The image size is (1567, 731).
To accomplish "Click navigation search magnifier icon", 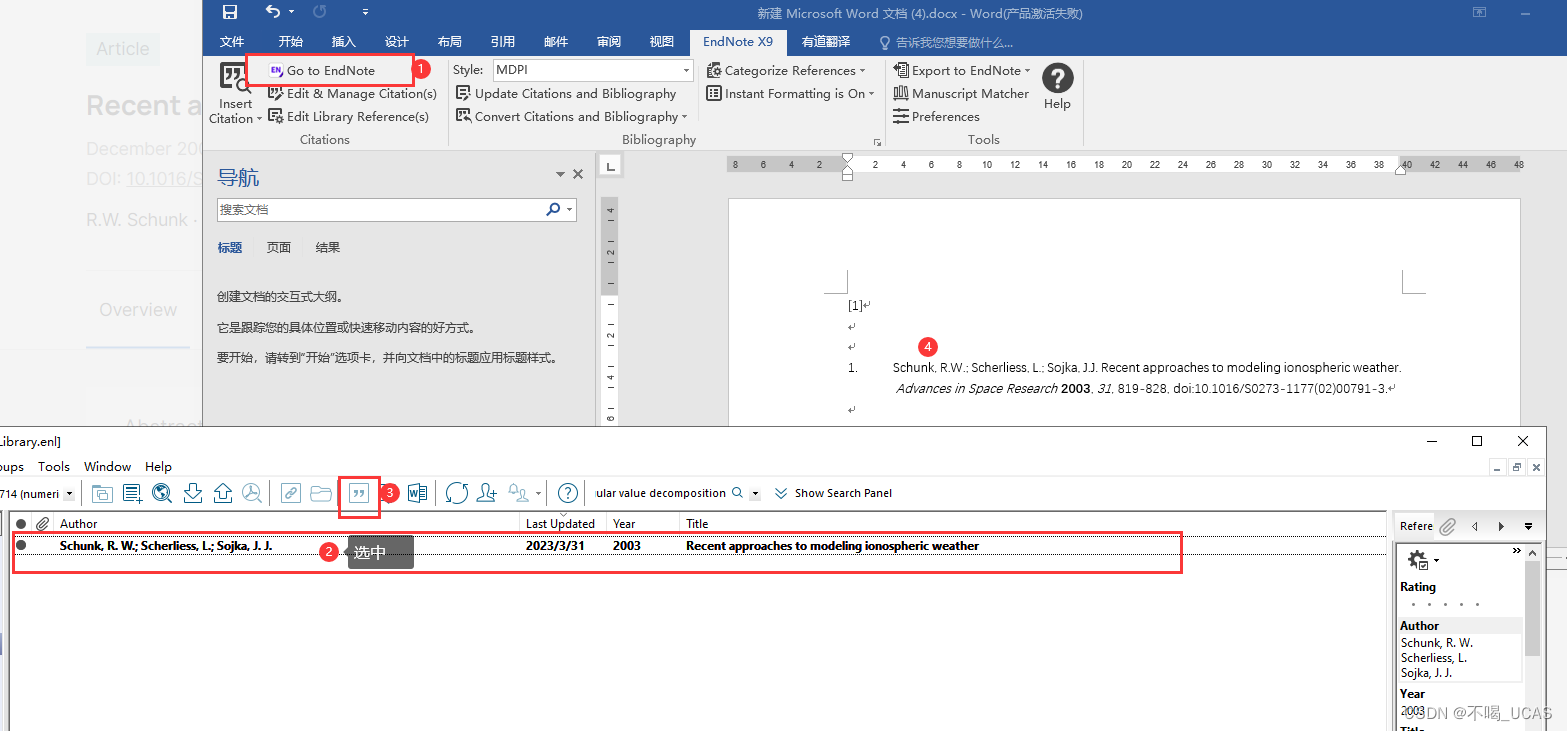I will (x=553, y=210).
